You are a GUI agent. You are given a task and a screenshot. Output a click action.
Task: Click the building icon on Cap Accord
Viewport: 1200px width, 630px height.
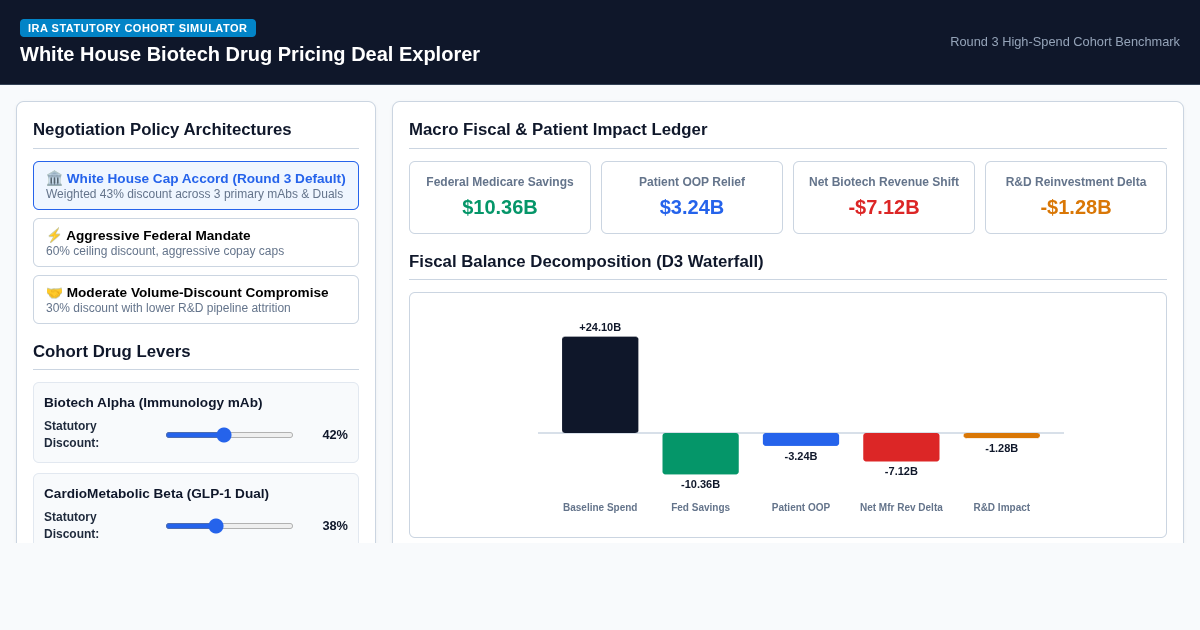click(54, 179)
